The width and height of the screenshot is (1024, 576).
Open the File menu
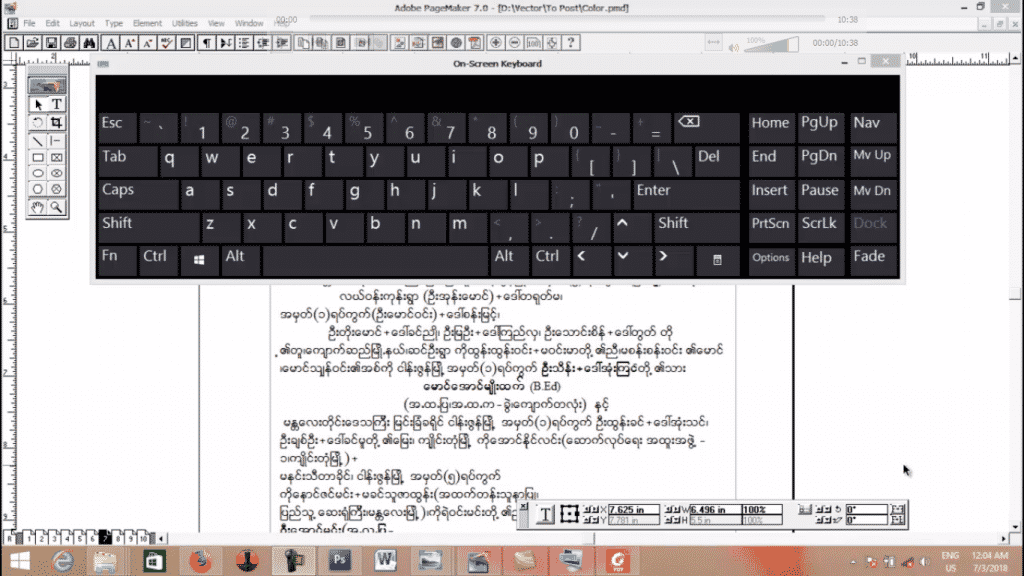(x=29, y=23)
